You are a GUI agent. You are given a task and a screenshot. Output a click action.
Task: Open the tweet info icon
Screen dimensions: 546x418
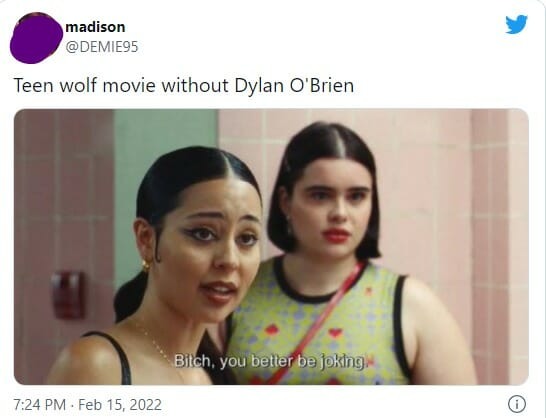pyautogui.click(x=517, y=404)
